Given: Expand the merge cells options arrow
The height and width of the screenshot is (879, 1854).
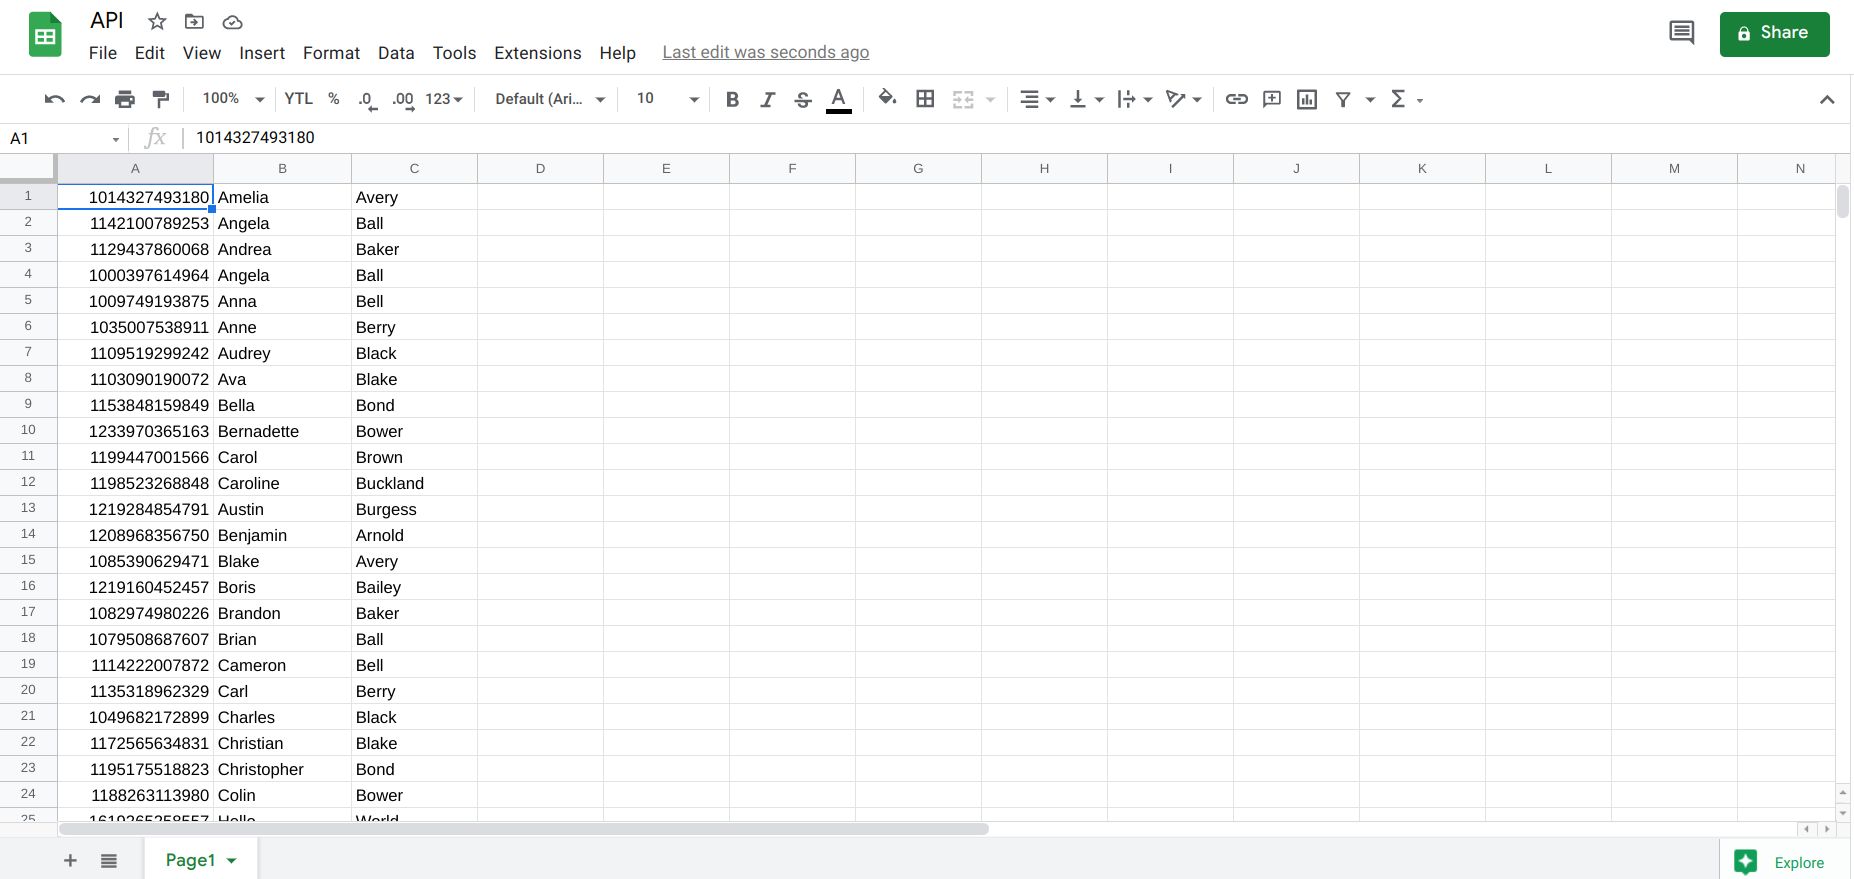Looking at the screenshot, I should tap(990, 100).
